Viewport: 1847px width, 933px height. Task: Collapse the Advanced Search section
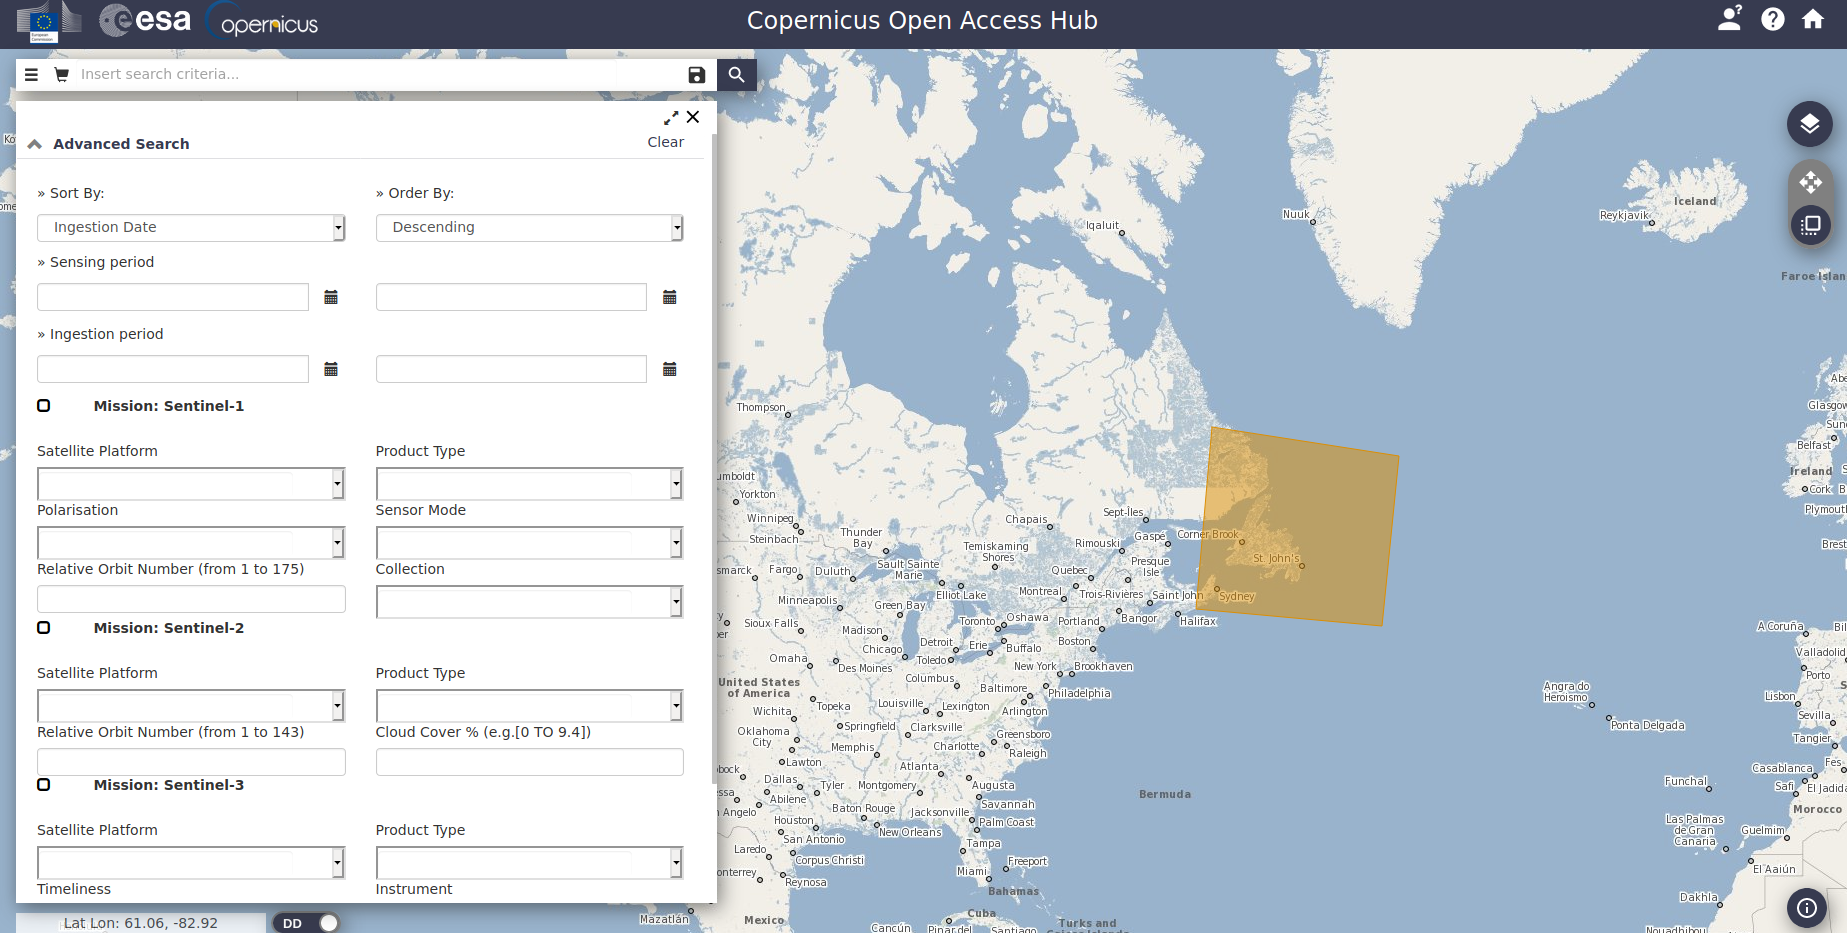(35, 144)
